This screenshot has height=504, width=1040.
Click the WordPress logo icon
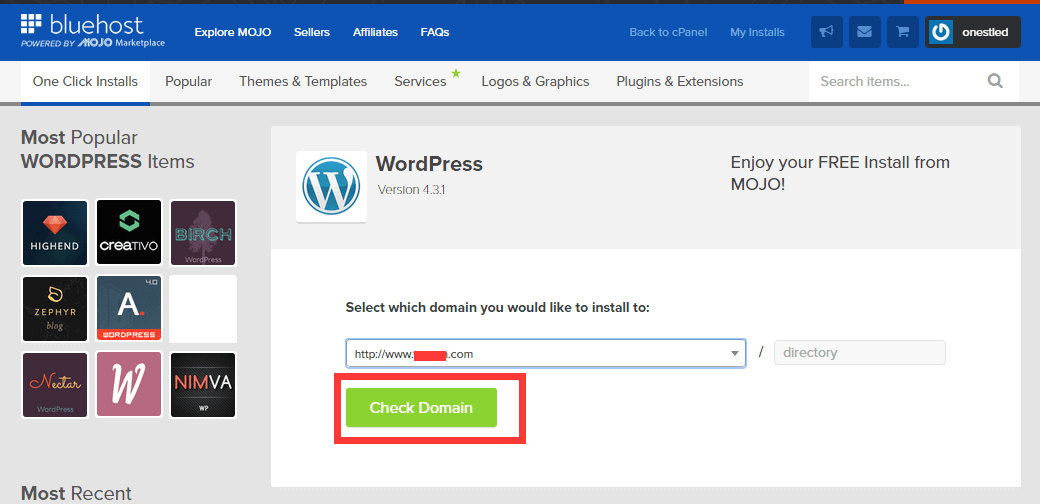click(331, 185)
